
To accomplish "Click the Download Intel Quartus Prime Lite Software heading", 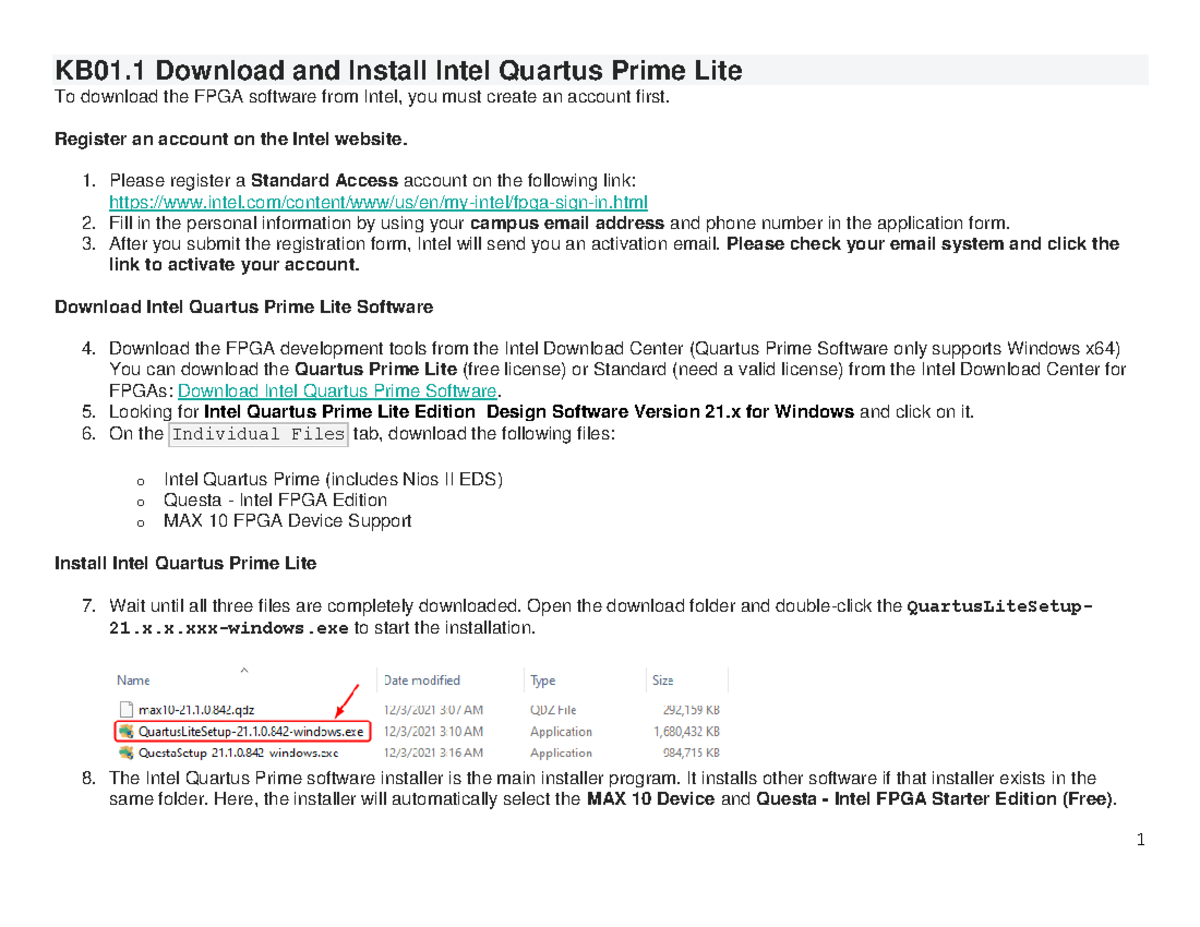I will pyautogui.click(x=243, y=307).
